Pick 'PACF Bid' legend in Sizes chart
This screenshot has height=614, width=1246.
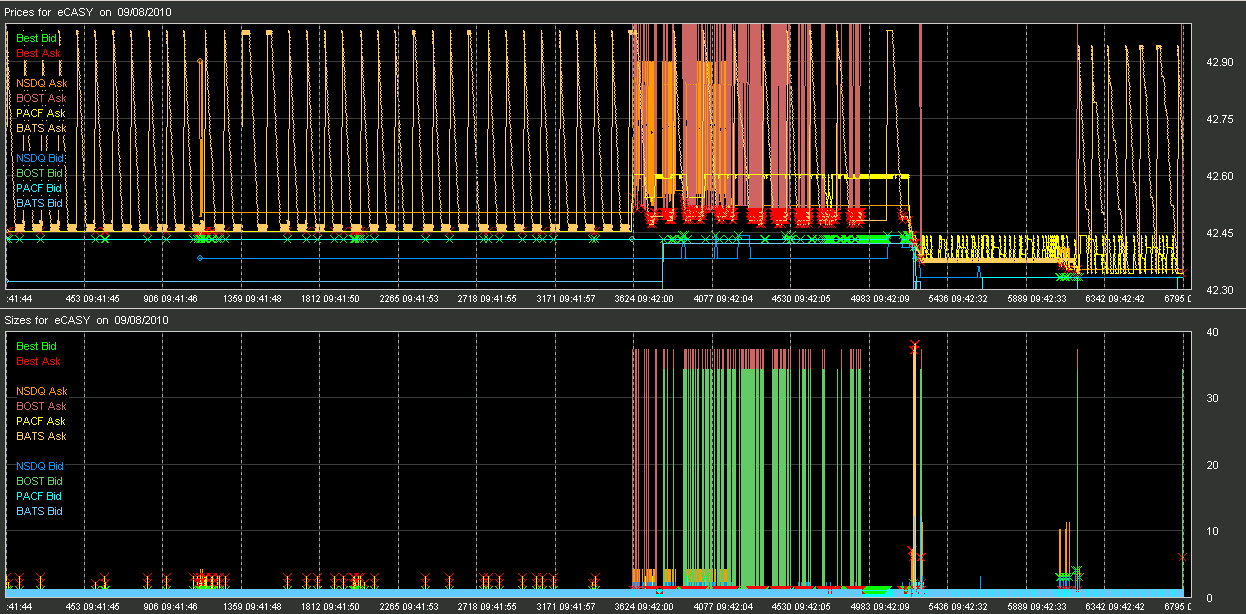[x=40, y=496]
